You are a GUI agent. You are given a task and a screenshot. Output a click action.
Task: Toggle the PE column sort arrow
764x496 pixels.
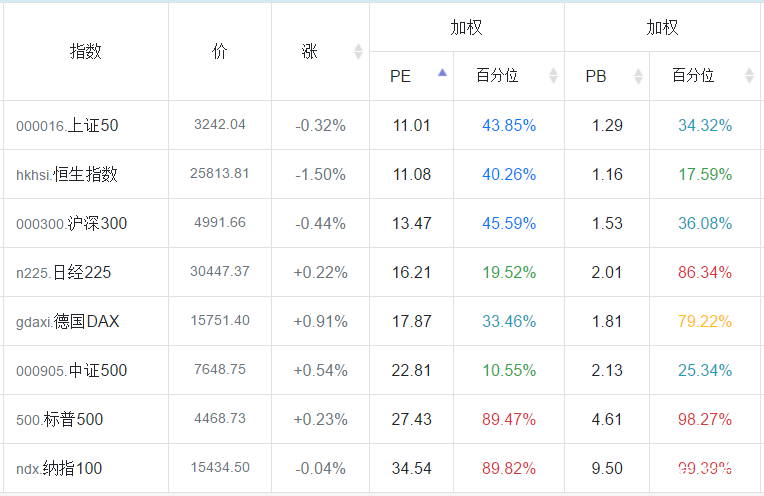pos(442,73)
